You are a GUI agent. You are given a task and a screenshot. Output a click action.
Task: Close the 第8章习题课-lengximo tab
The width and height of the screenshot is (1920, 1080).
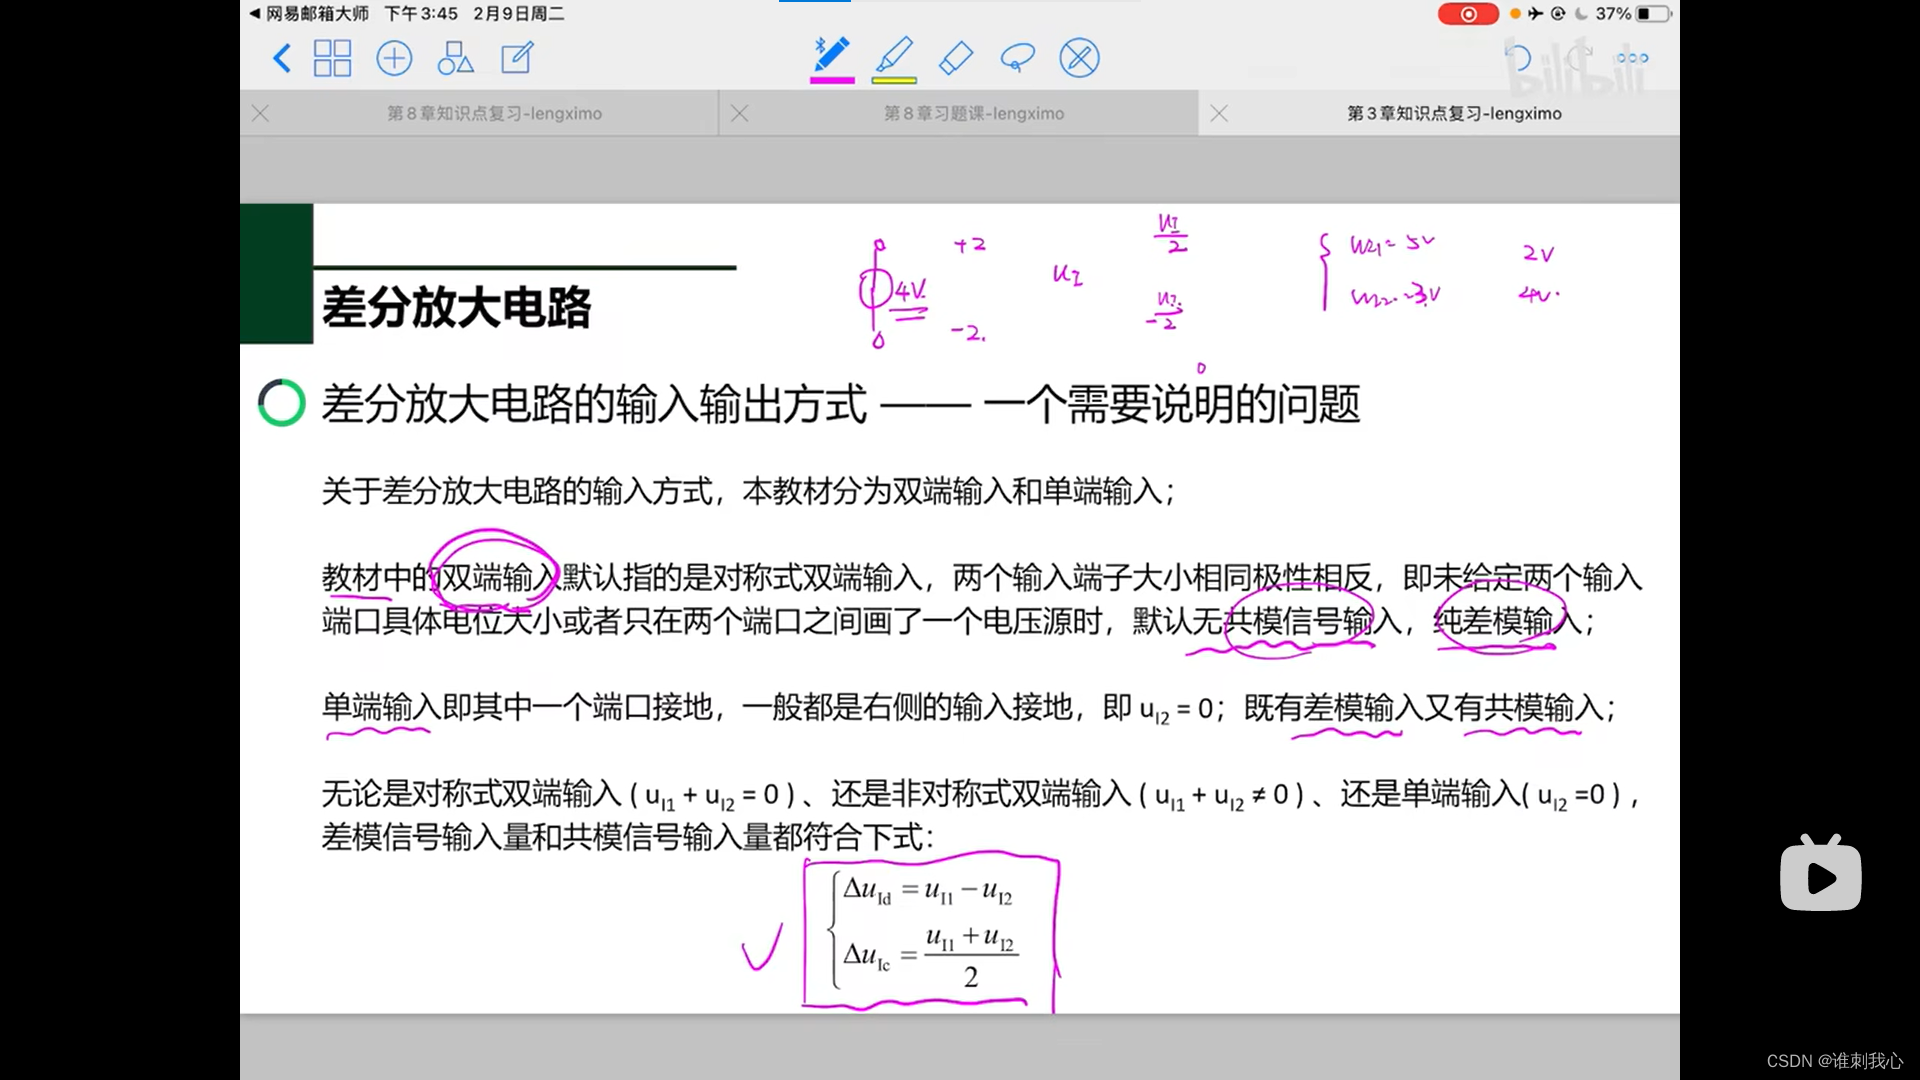coord(740,114)
